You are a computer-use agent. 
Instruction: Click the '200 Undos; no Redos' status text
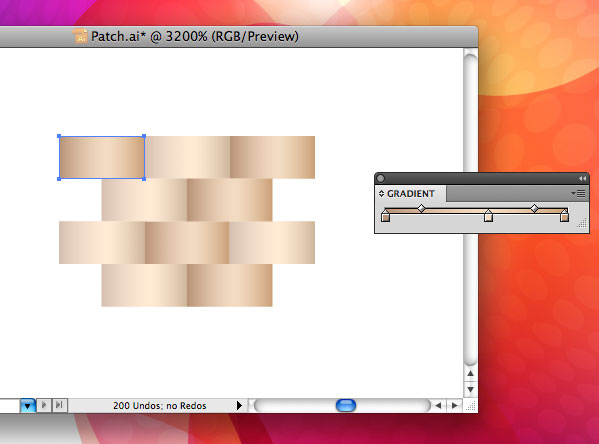pyautogui.click(x=160, y=406)
